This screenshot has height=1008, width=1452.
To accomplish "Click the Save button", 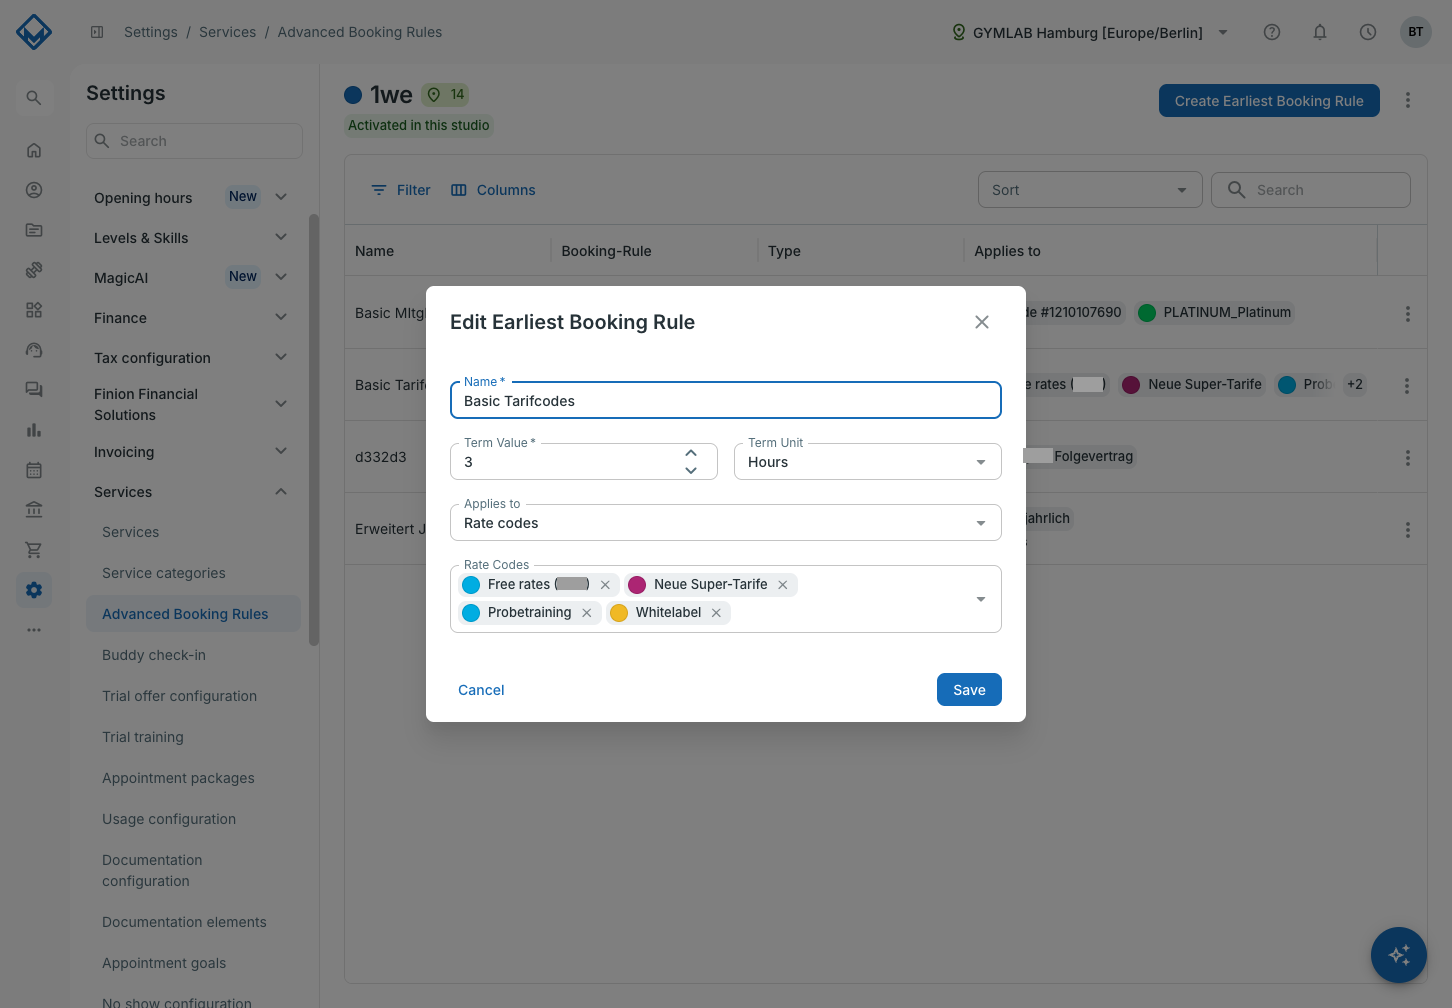I will 969,690.
